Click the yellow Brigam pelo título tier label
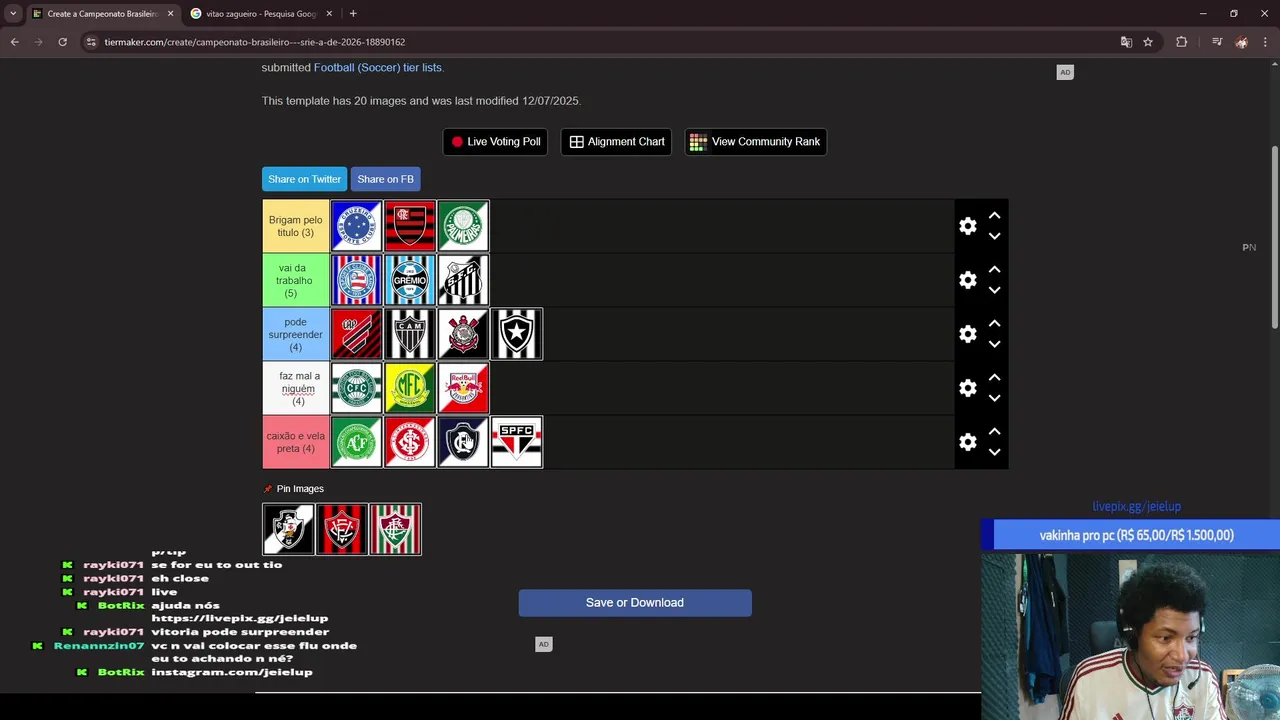Viewport: 1280px width, 720px height. (296, 226)
